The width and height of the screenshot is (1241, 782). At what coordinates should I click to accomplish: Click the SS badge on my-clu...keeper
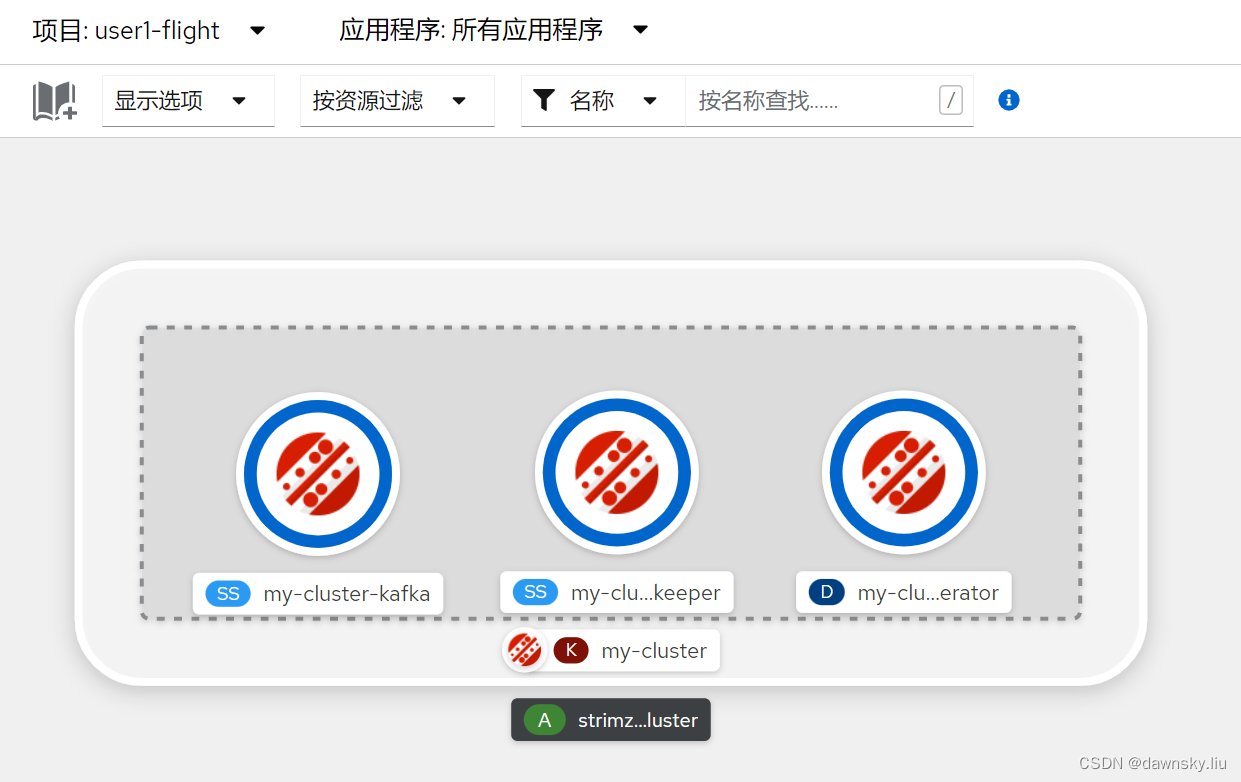[536, 592]
